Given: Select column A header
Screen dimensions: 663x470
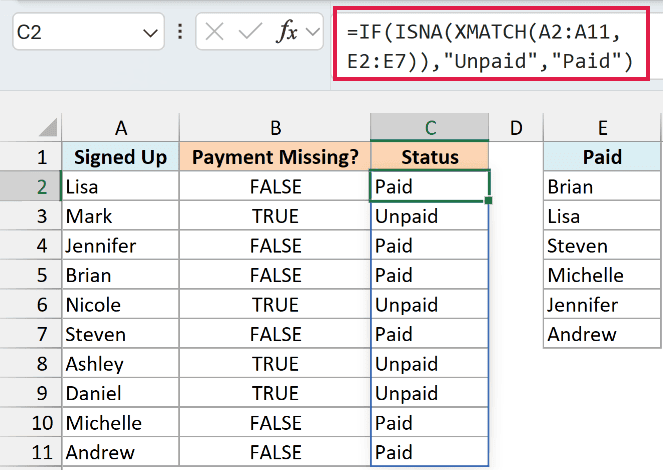Looking at the screenshot, I should click(121, 127).
